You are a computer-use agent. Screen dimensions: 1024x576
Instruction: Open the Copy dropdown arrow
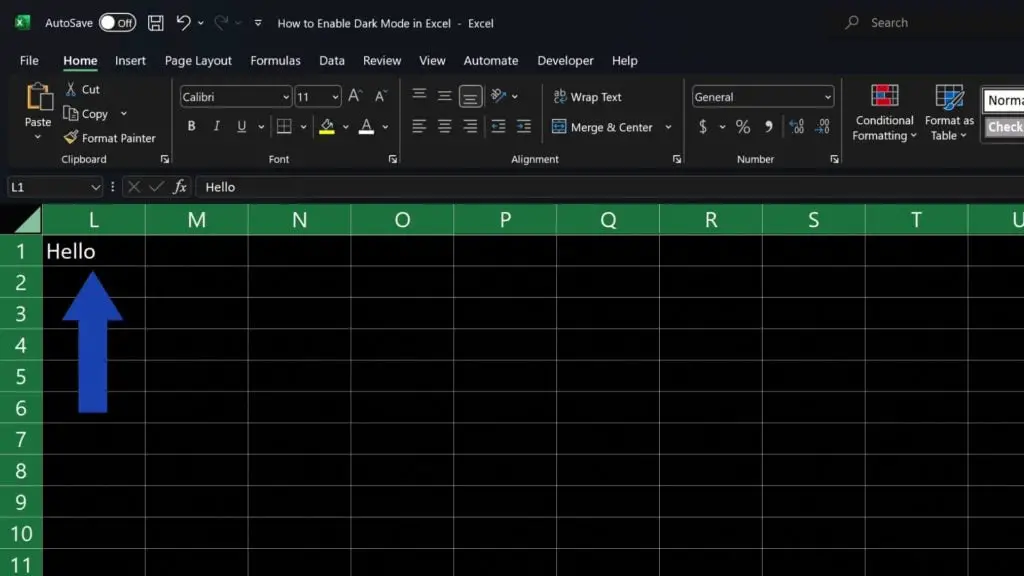pyautogui.click(x=123, y=114)
